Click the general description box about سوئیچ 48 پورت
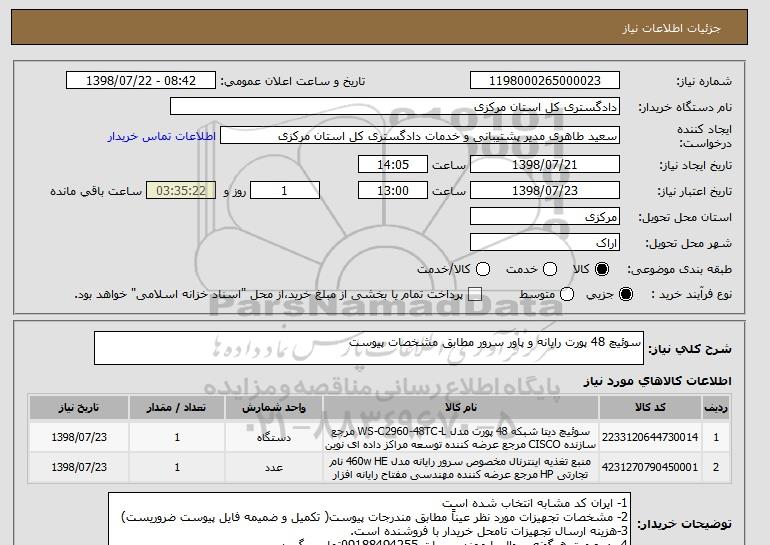 coord(369,348)
